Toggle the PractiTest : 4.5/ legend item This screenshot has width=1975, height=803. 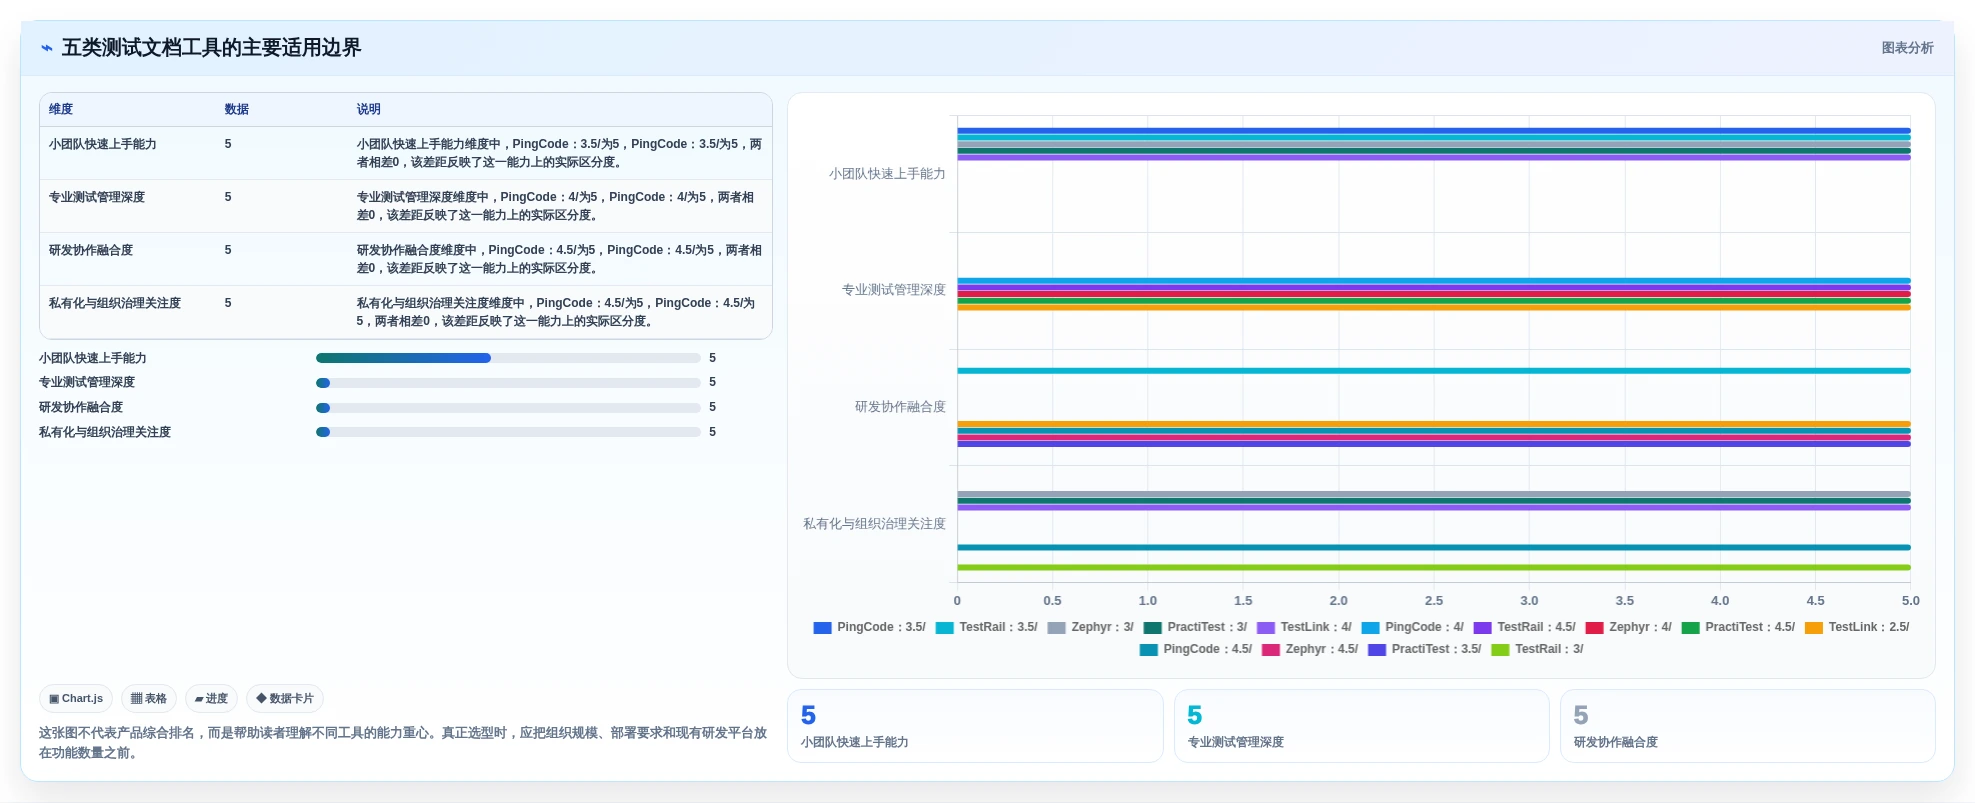[x=1738, y=627]
